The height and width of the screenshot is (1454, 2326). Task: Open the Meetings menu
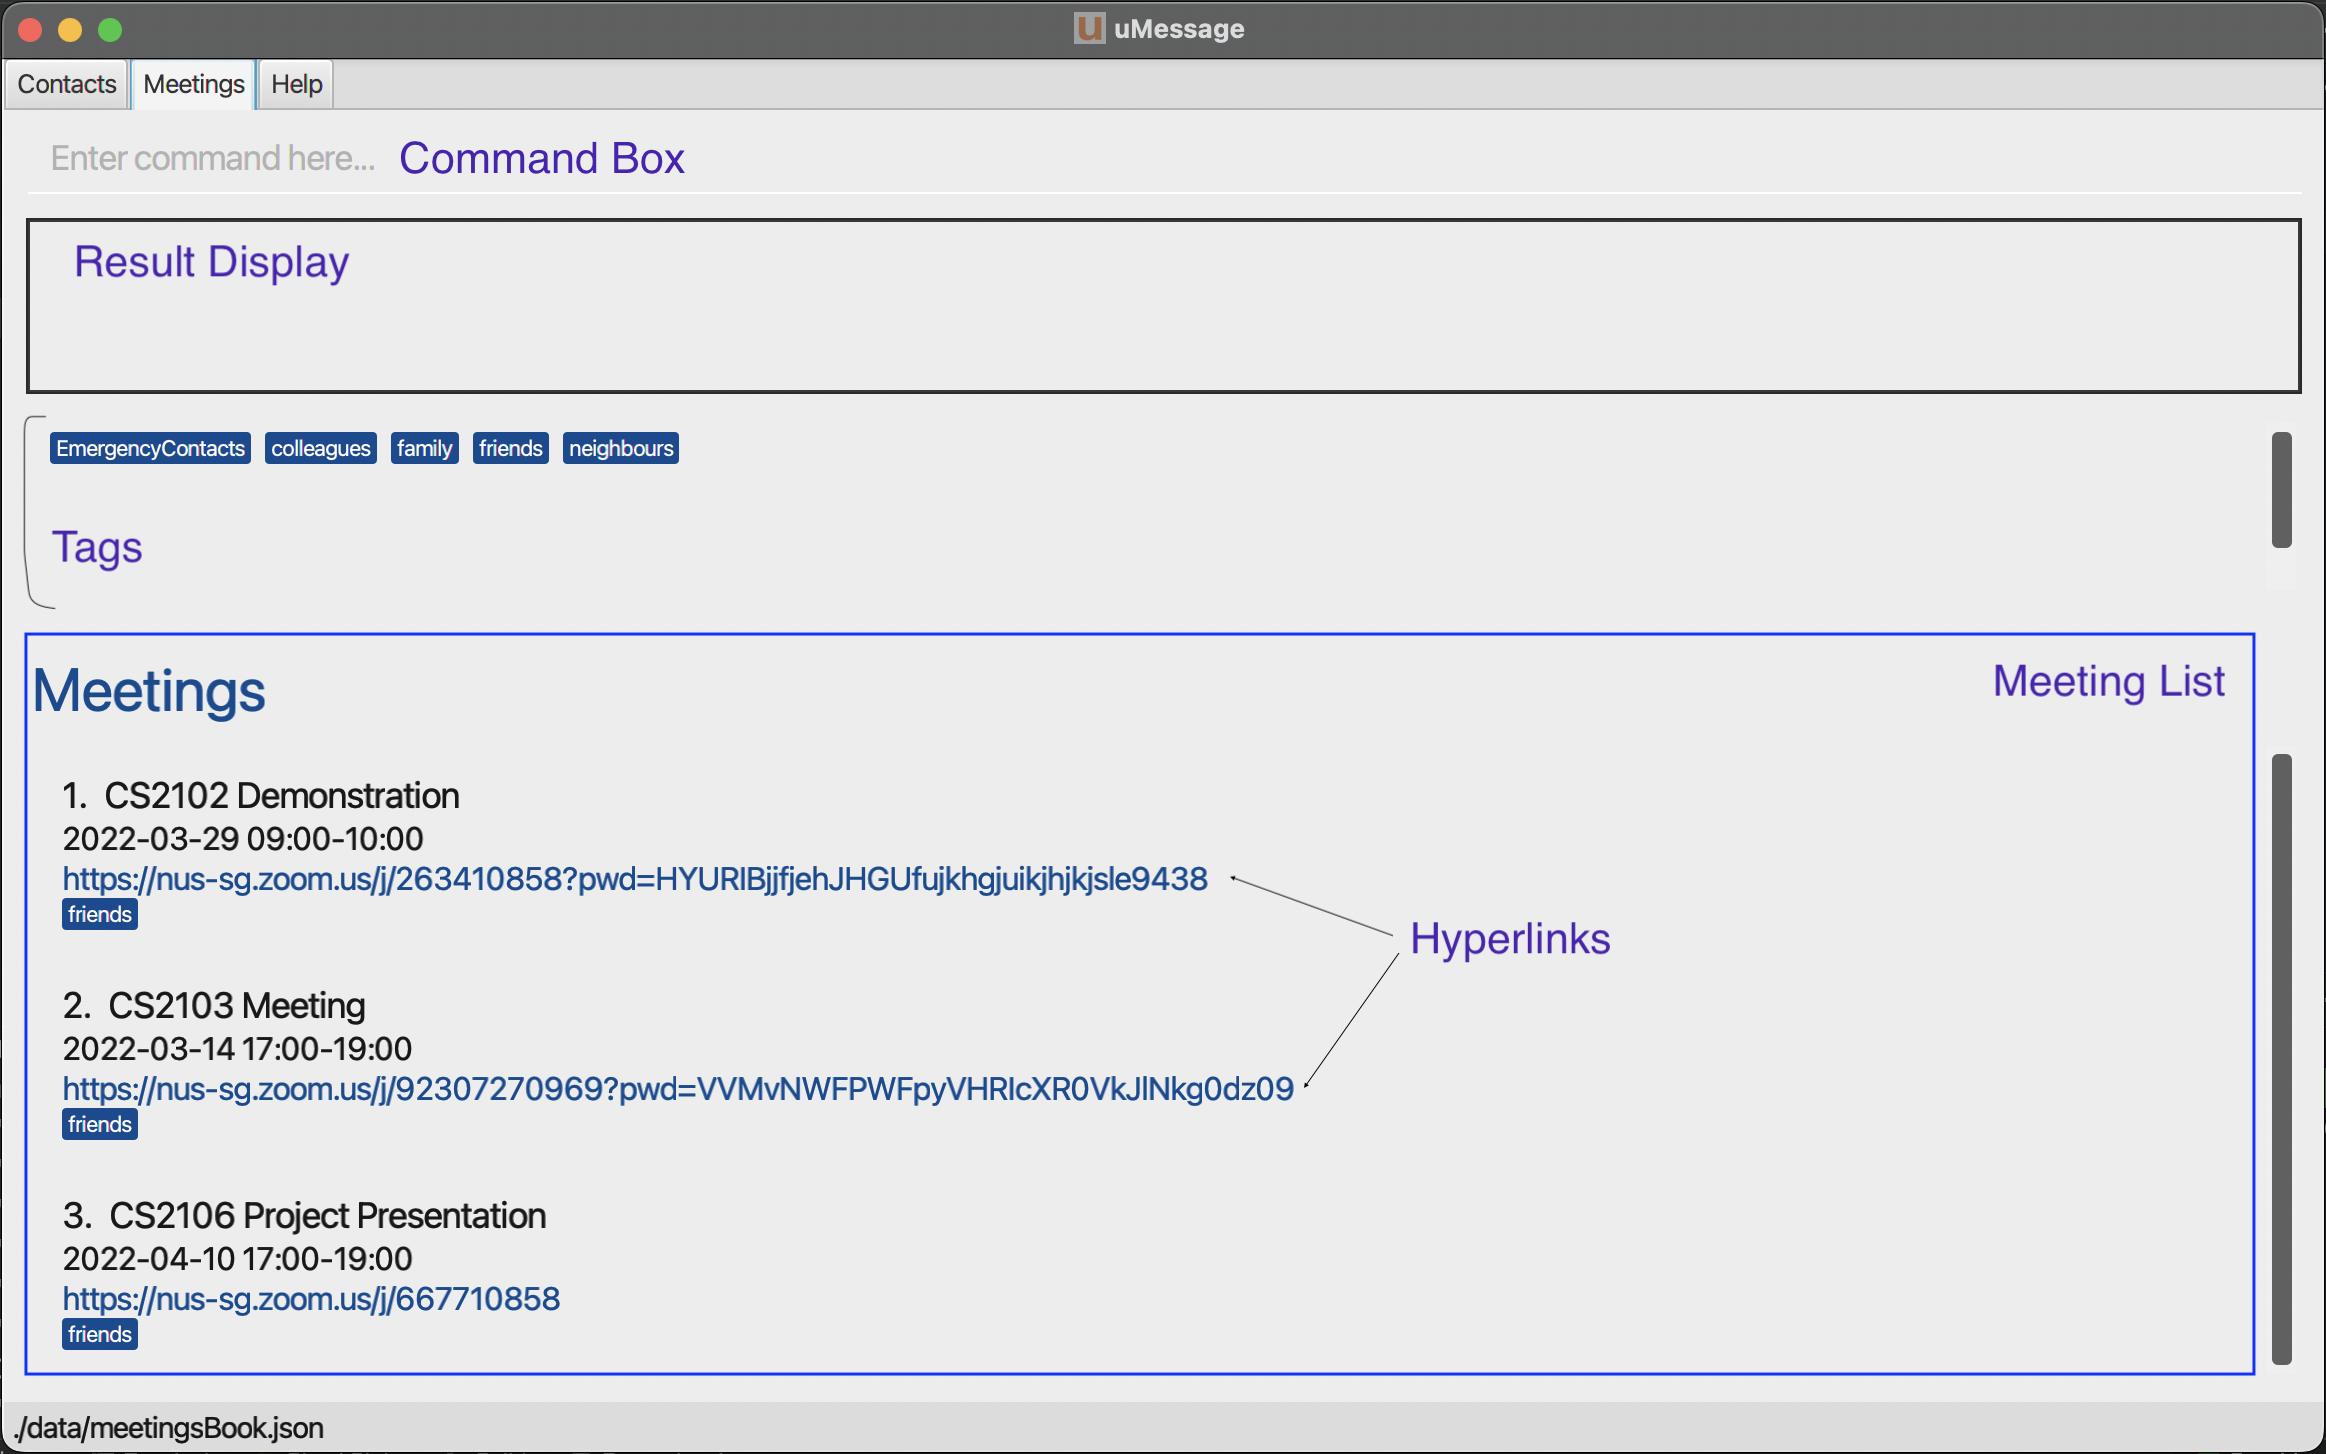click(194, 84)
